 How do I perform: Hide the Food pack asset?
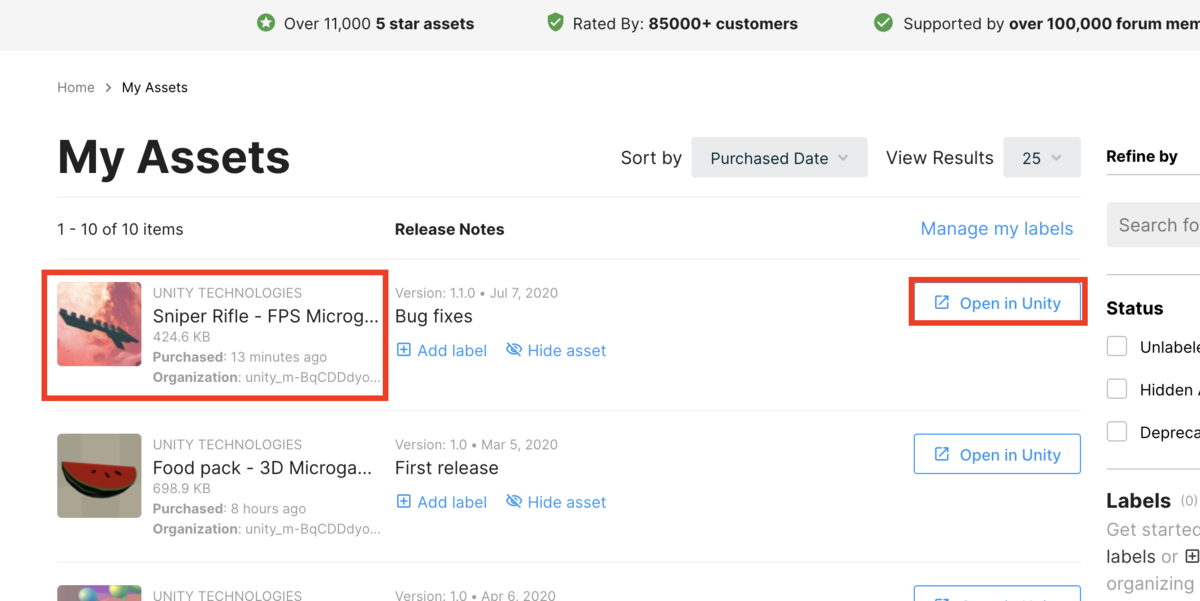[556, 502]
